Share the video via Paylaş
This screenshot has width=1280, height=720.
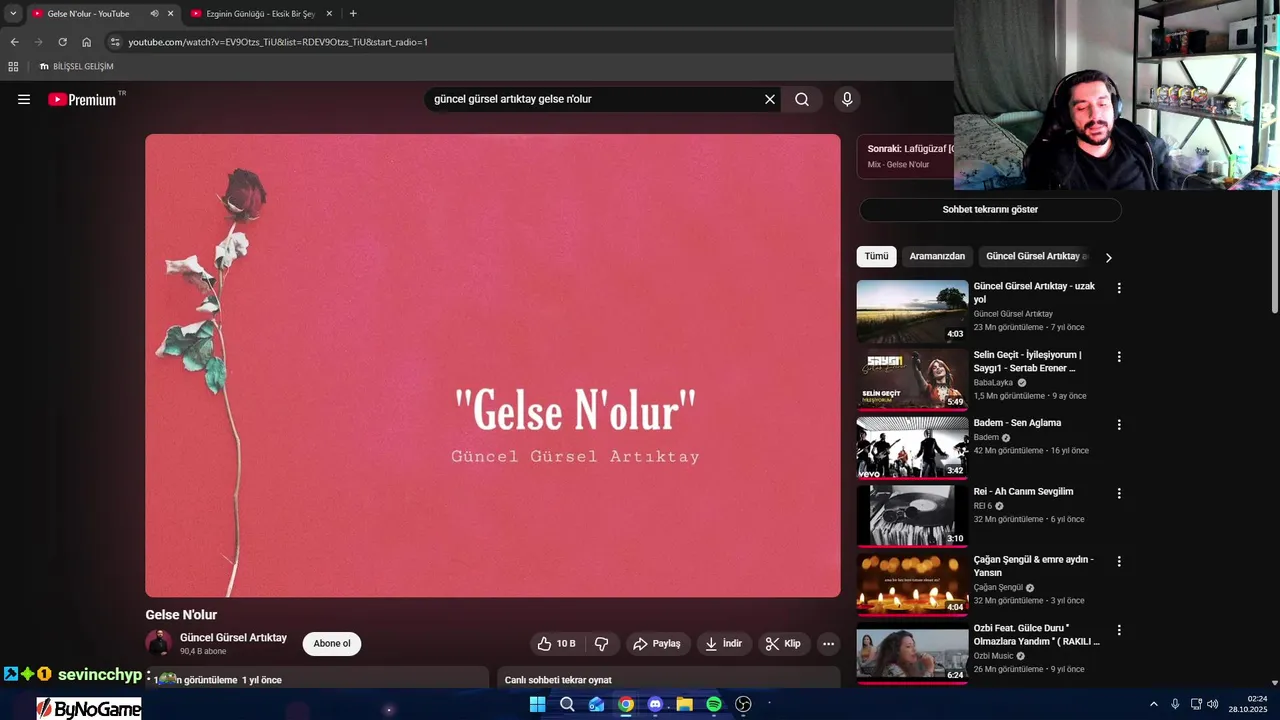point(658,644)
